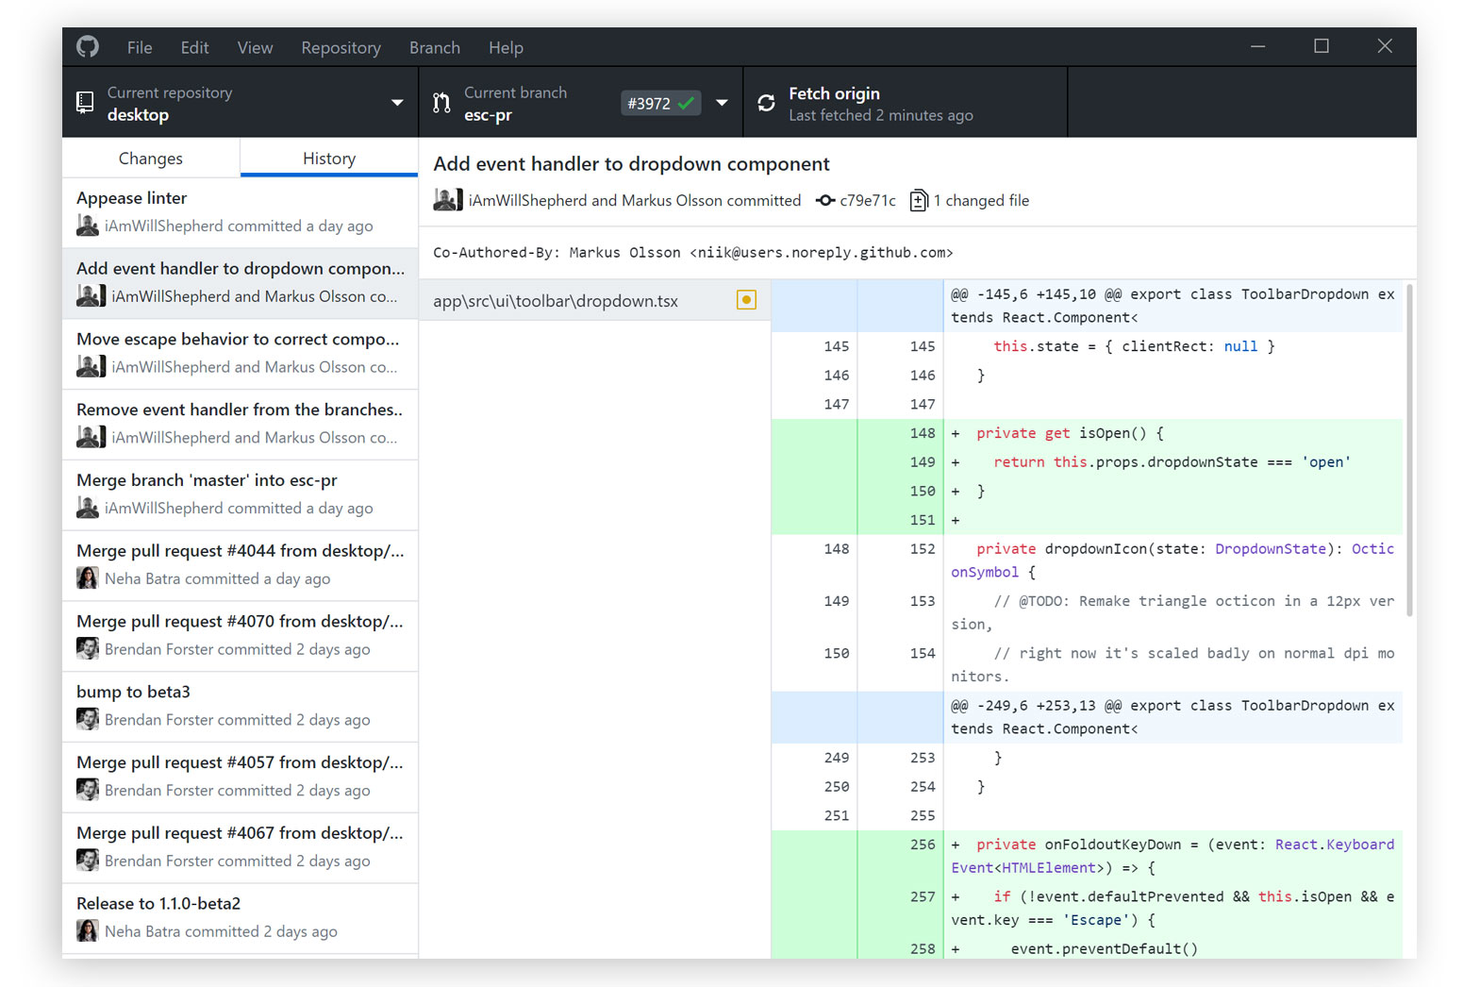Select 'Move escape behavior to correct compo...' commit

point(240,353)
